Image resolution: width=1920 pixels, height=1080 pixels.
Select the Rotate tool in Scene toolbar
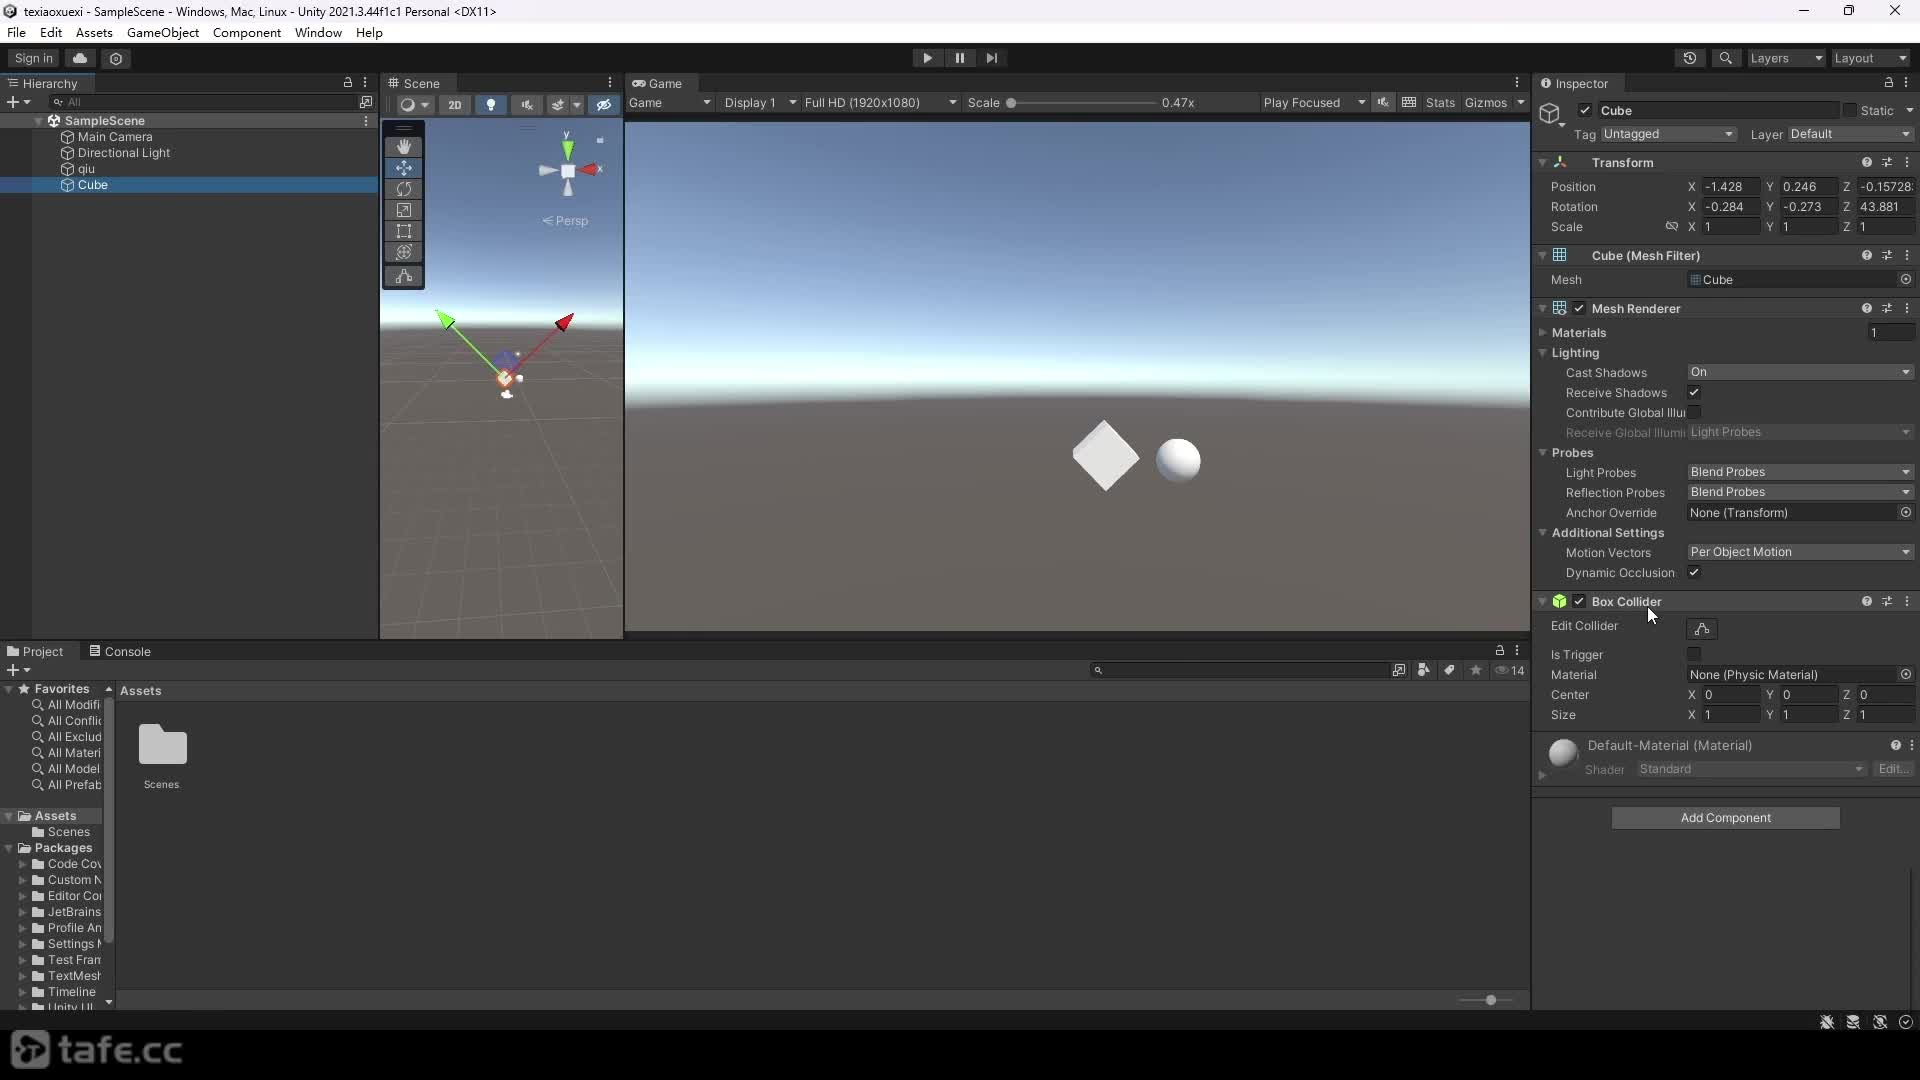pyautogui.click(x=404, y=189)
